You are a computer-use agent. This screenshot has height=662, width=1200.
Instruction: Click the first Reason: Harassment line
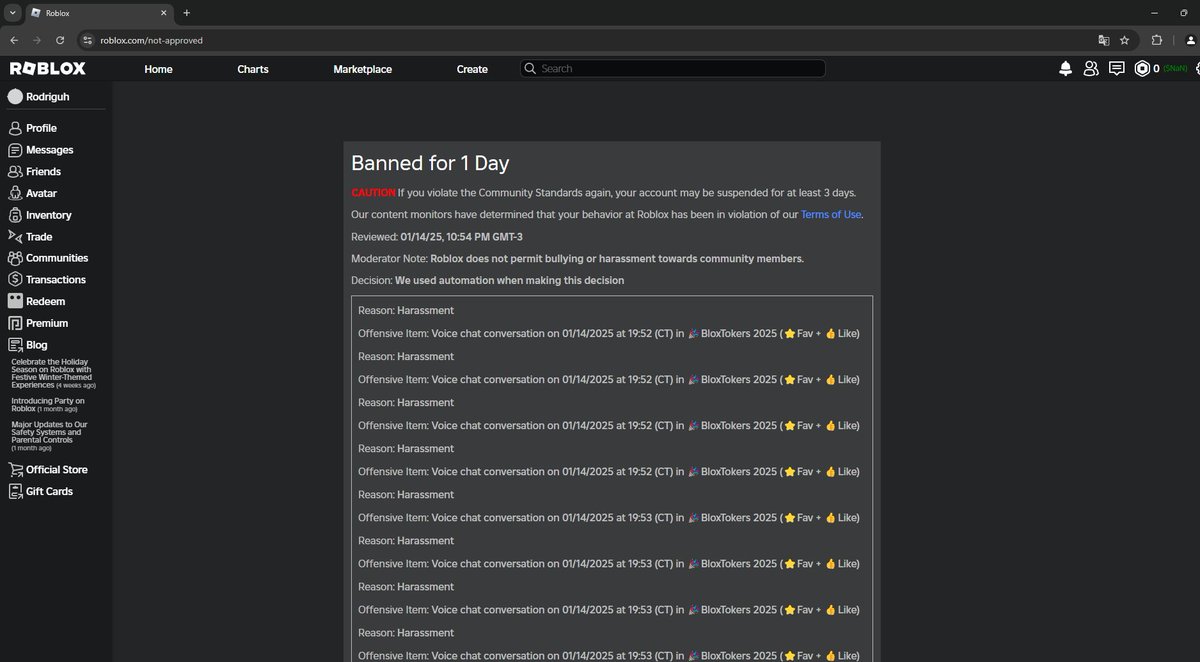point(406,310)
